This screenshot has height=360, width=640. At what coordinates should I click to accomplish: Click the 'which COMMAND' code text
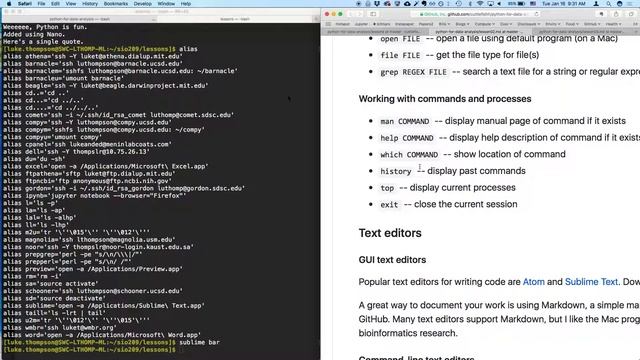click(409, 155)
